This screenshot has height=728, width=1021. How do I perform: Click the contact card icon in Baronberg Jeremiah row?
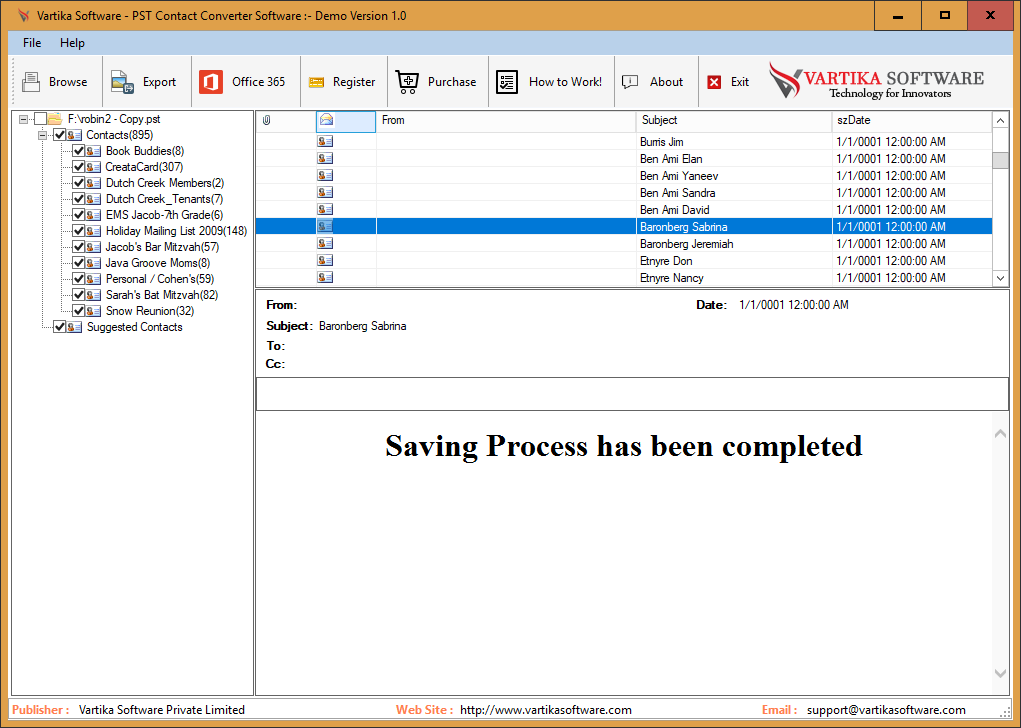click(325, 243)
